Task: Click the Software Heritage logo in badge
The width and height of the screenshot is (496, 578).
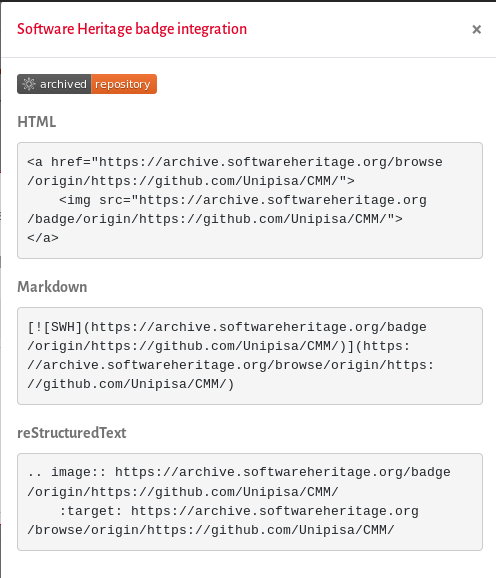Action: coord(29,84)
